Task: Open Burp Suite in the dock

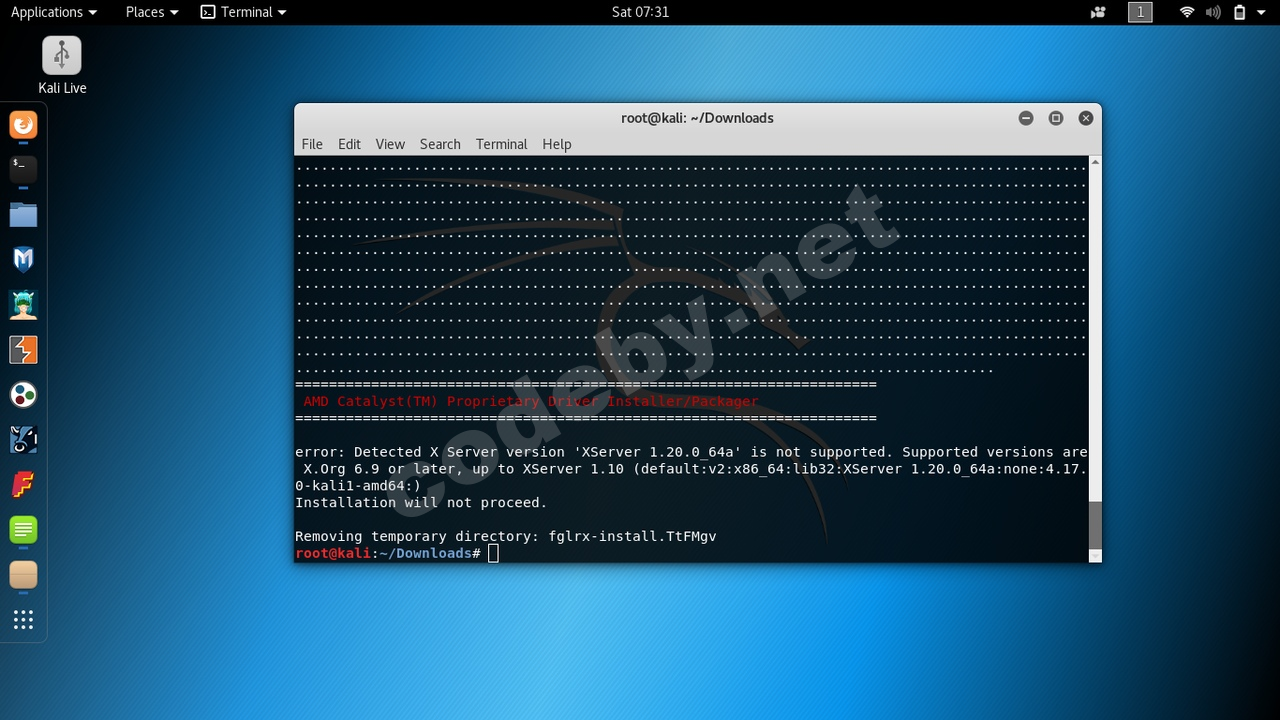Action: pyautogui.click(x=23, y=350)
